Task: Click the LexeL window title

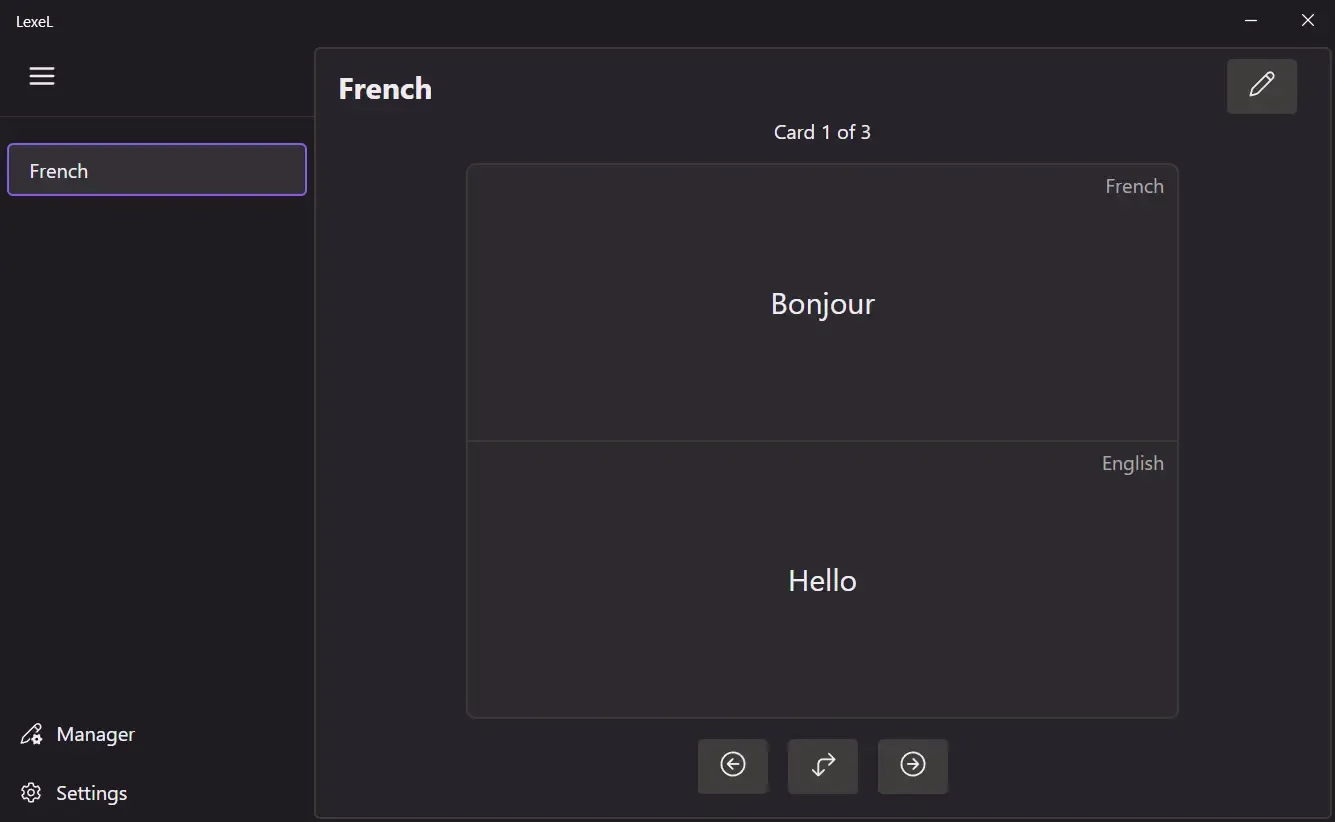Action: (x=34, y=21)
